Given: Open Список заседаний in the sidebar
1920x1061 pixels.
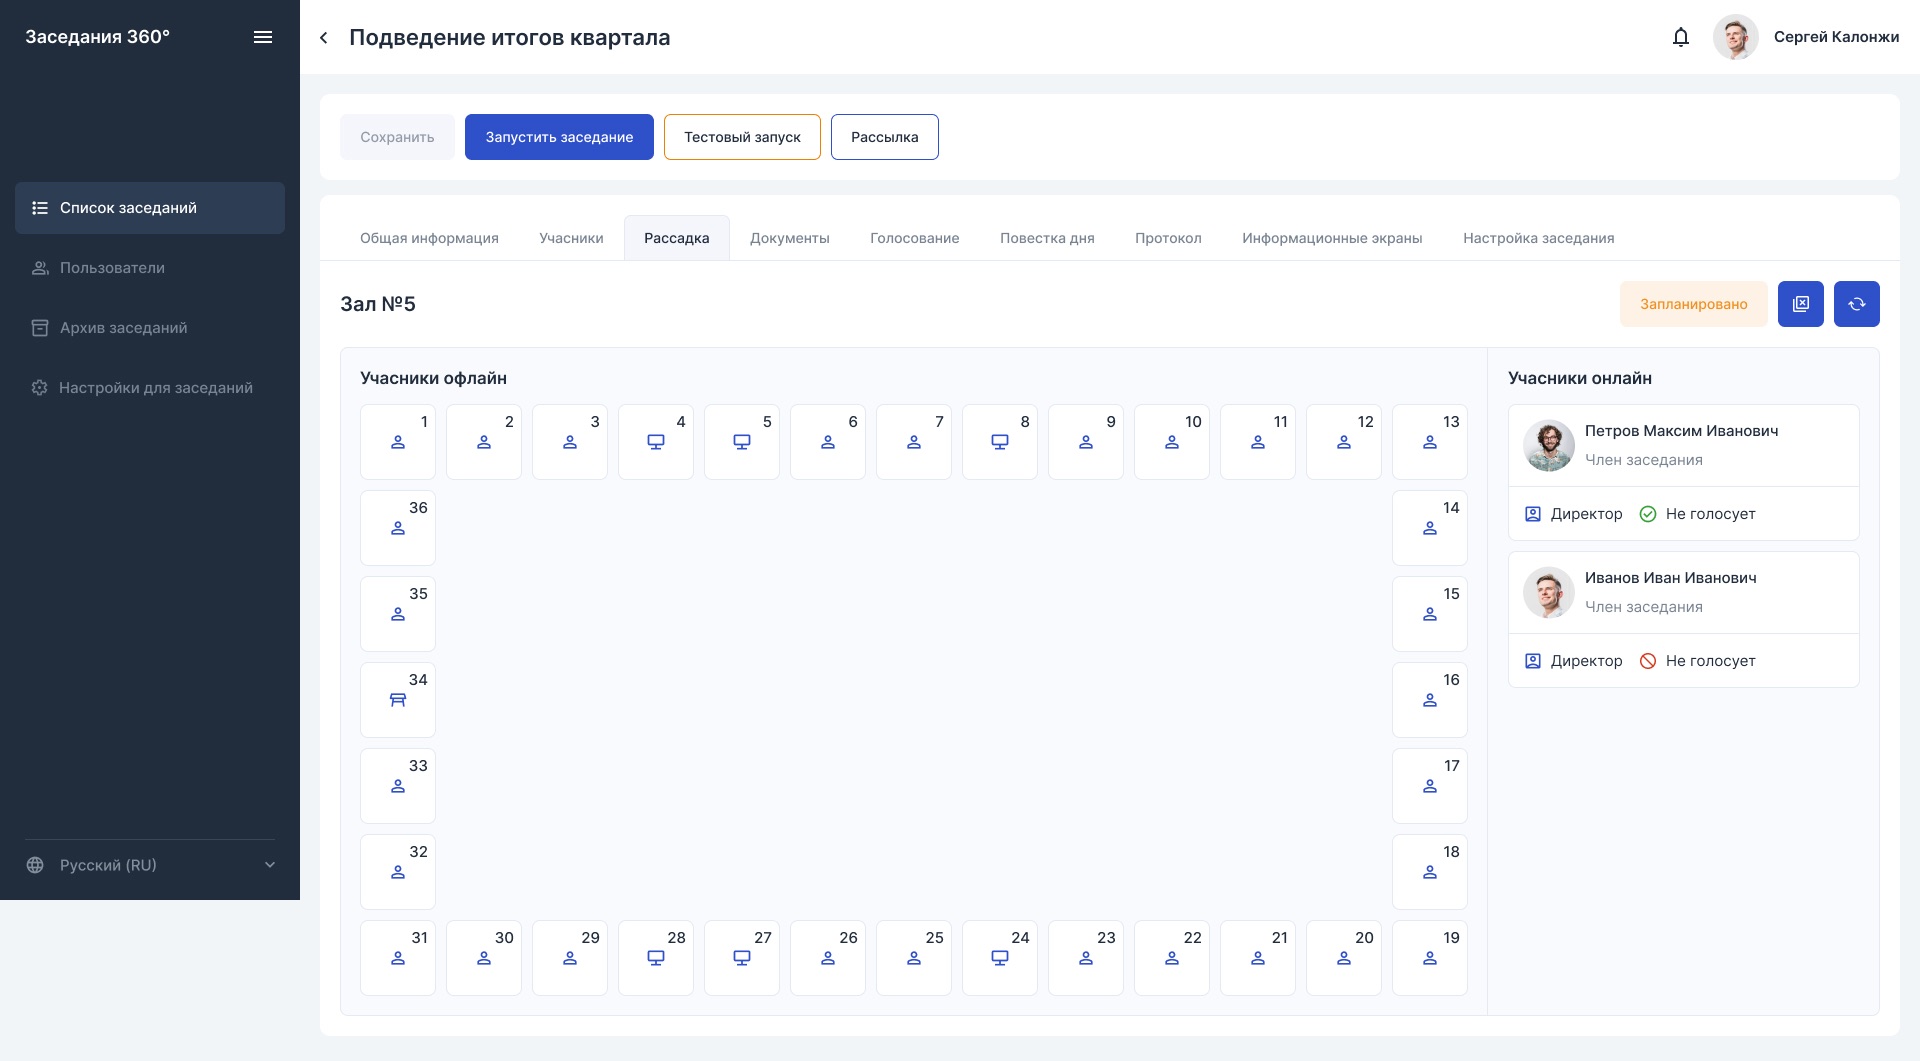Looking at the screenshot, I should point(150,208).
